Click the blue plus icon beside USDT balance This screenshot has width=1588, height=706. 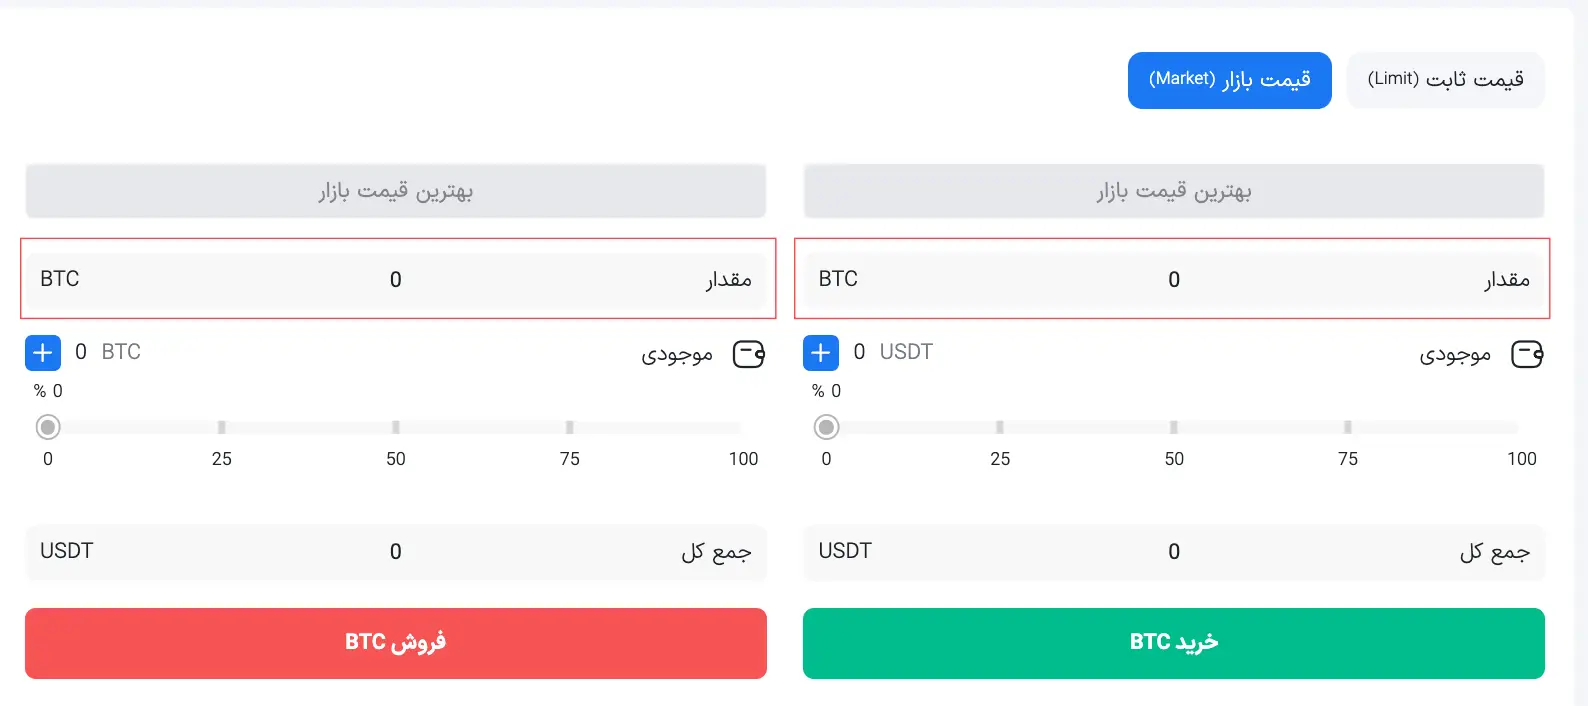(820, 352)
